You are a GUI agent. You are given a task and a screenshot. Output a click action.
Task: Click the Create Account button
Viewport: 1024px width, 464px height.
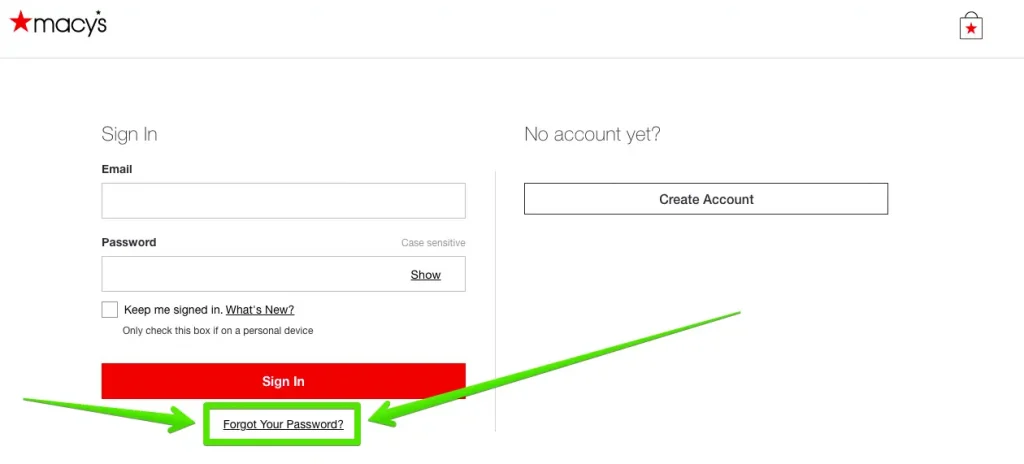coord(706,199)
